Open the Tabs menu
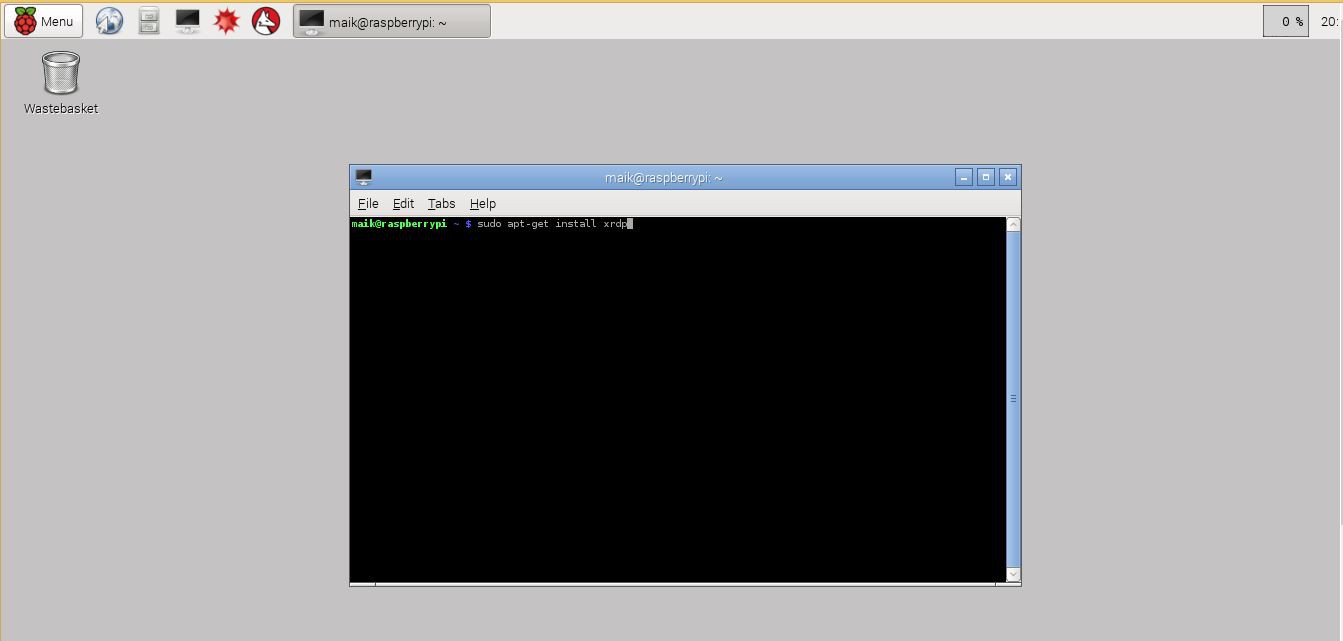 click(441, 203)
